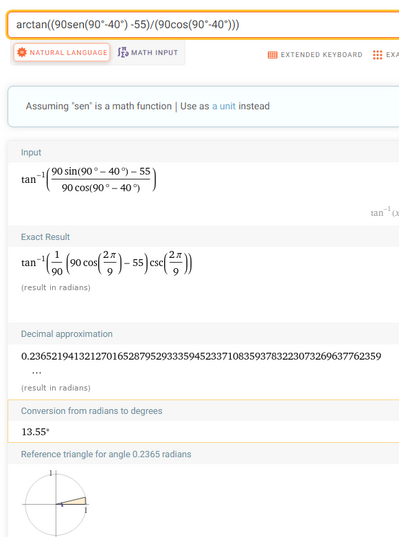Click the input formula tan⁻¹ with 90 sin fraction
Image resolution: width=399 pixels, height=537 pixels.
89,179
